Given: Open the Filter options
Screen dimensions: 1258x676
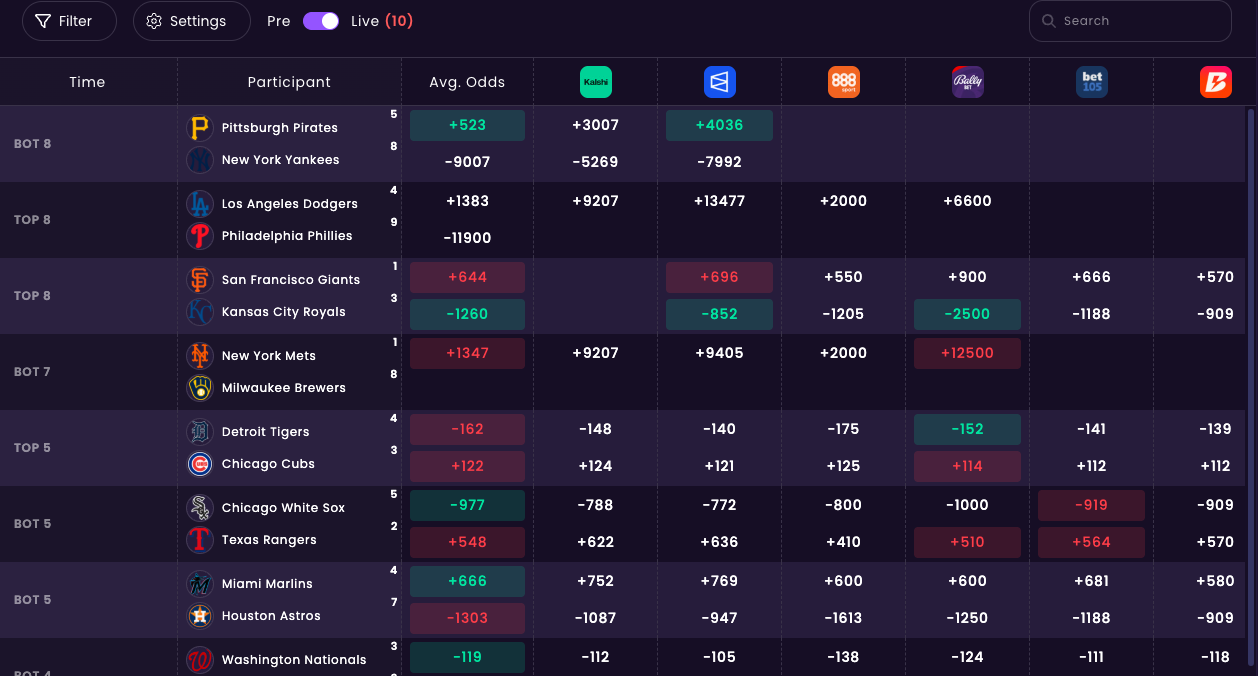Looking at the screenshot, I should click(69, 21).
